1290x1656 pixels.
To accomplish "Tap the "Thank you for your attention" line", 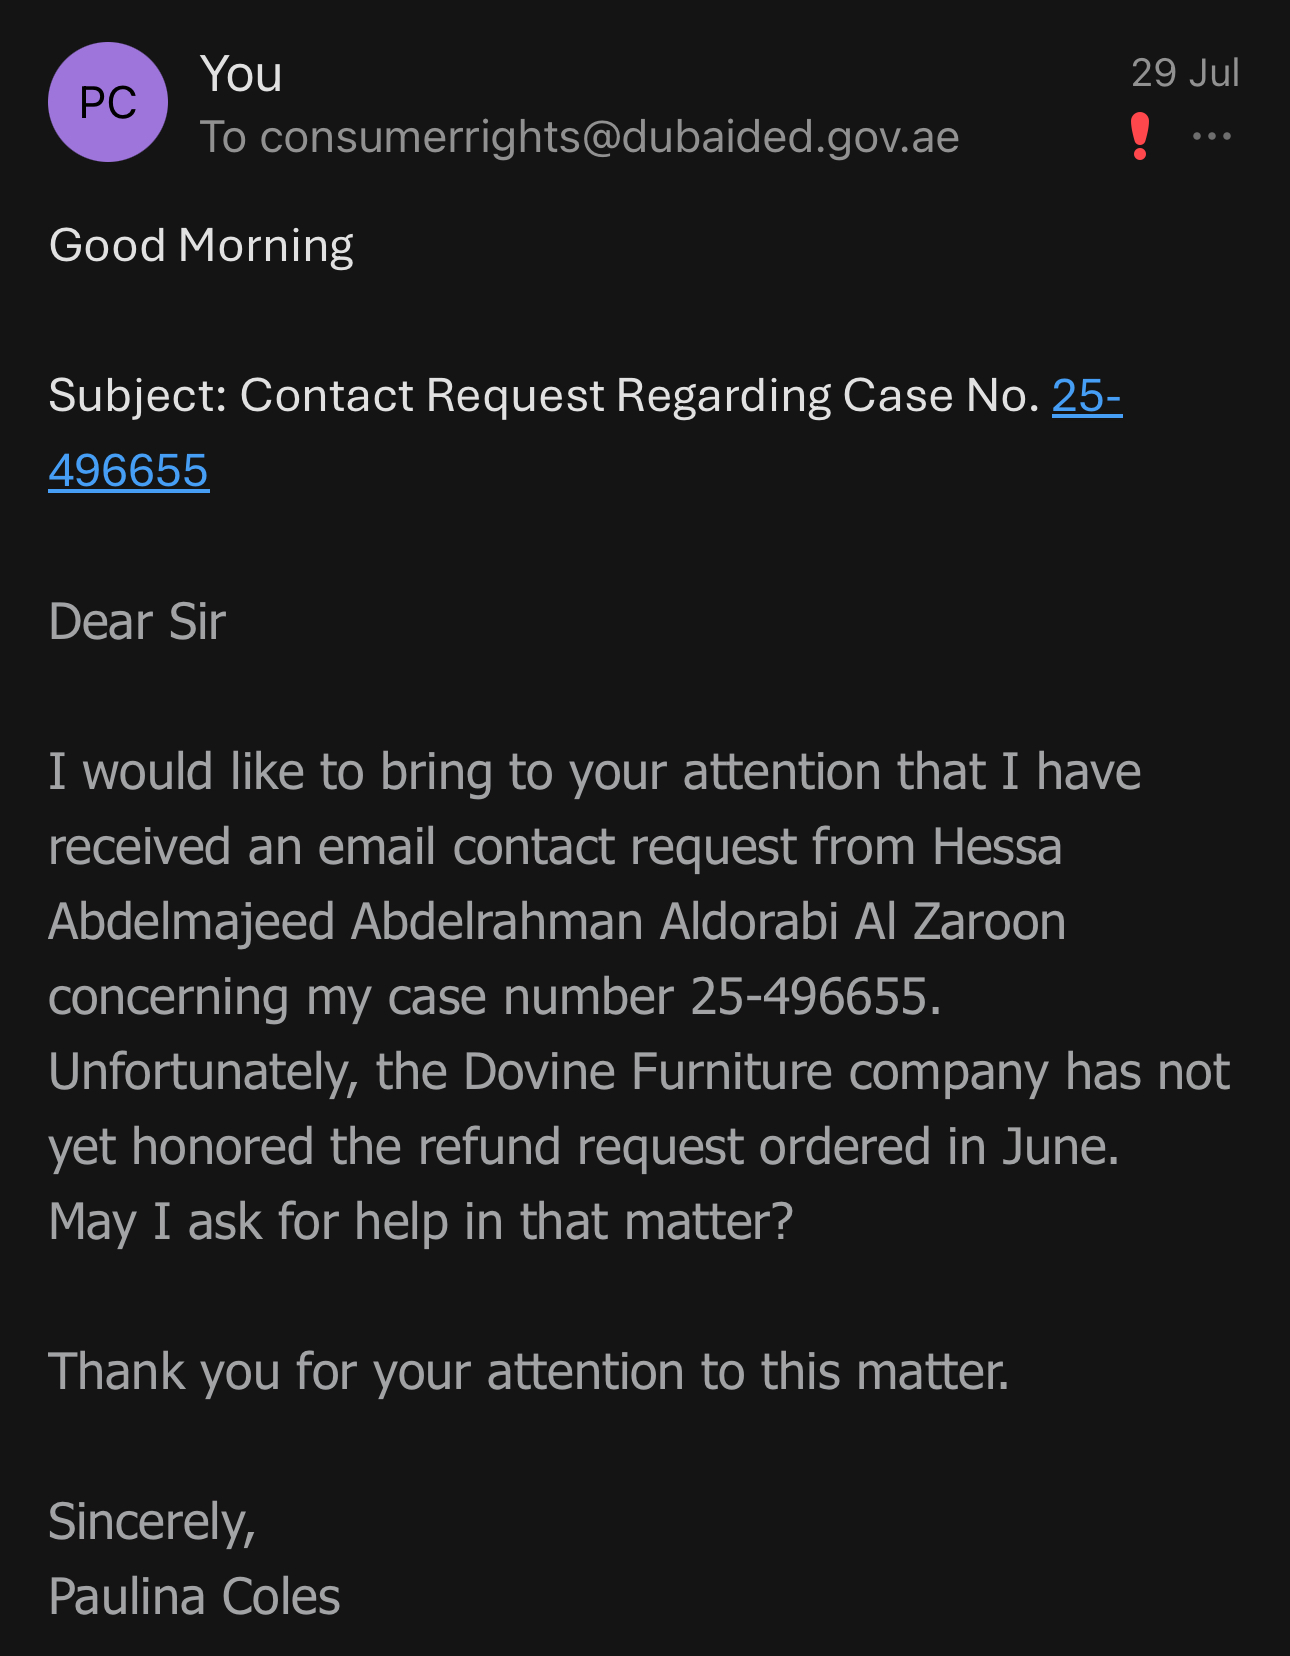I will coord(529,1372).
